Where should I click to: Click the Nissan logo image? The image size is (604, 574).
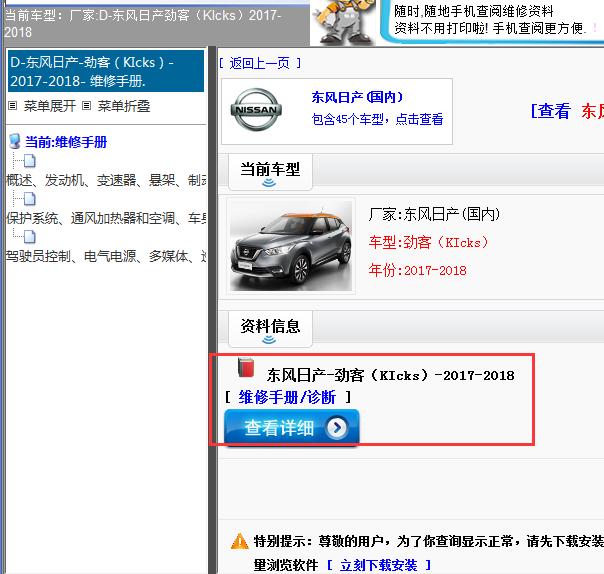pyautogui.click(x=256, y=110)
